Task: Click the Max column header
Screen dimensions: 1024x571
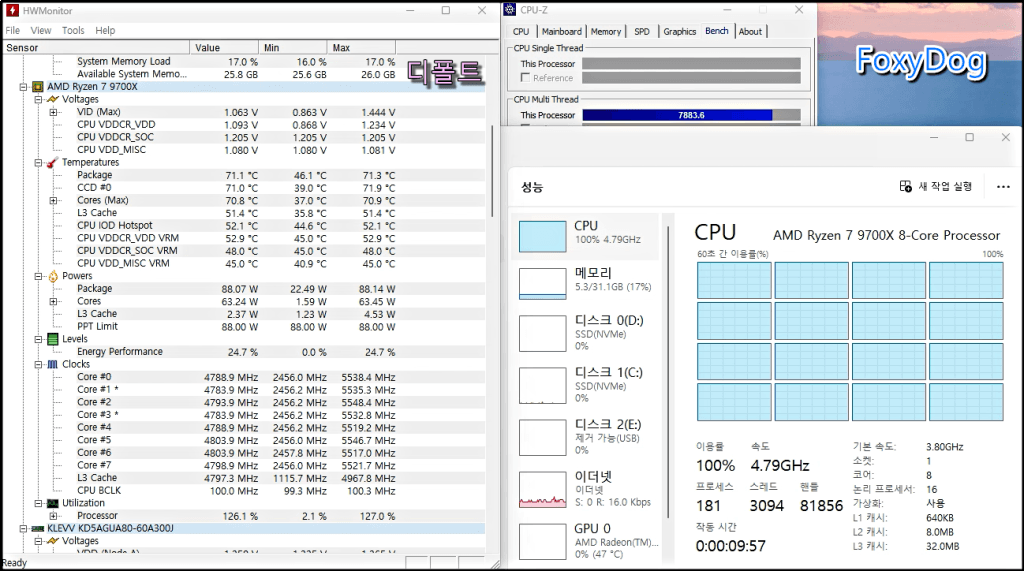Action: (361, 48)
